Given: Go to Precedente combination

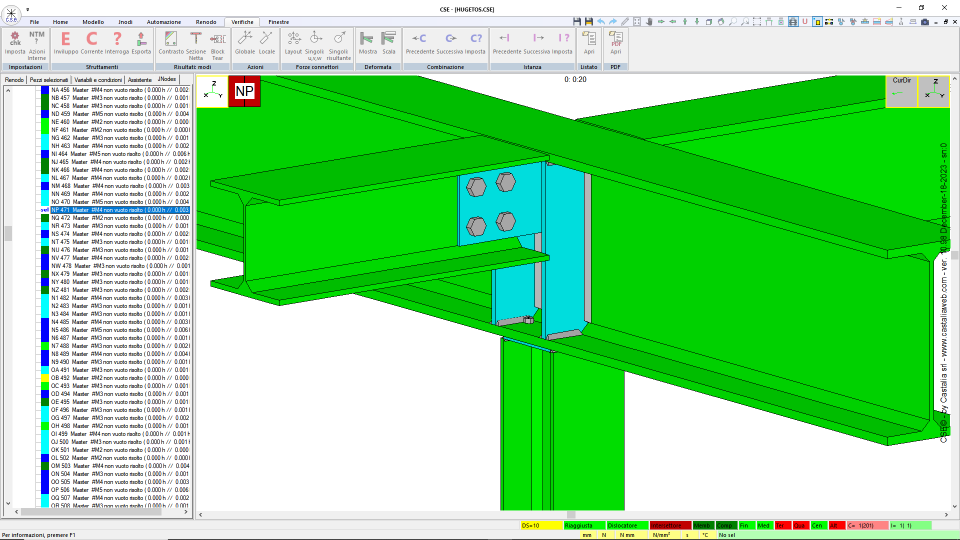Looking at the screenshot, I should [x=419, y=43].
